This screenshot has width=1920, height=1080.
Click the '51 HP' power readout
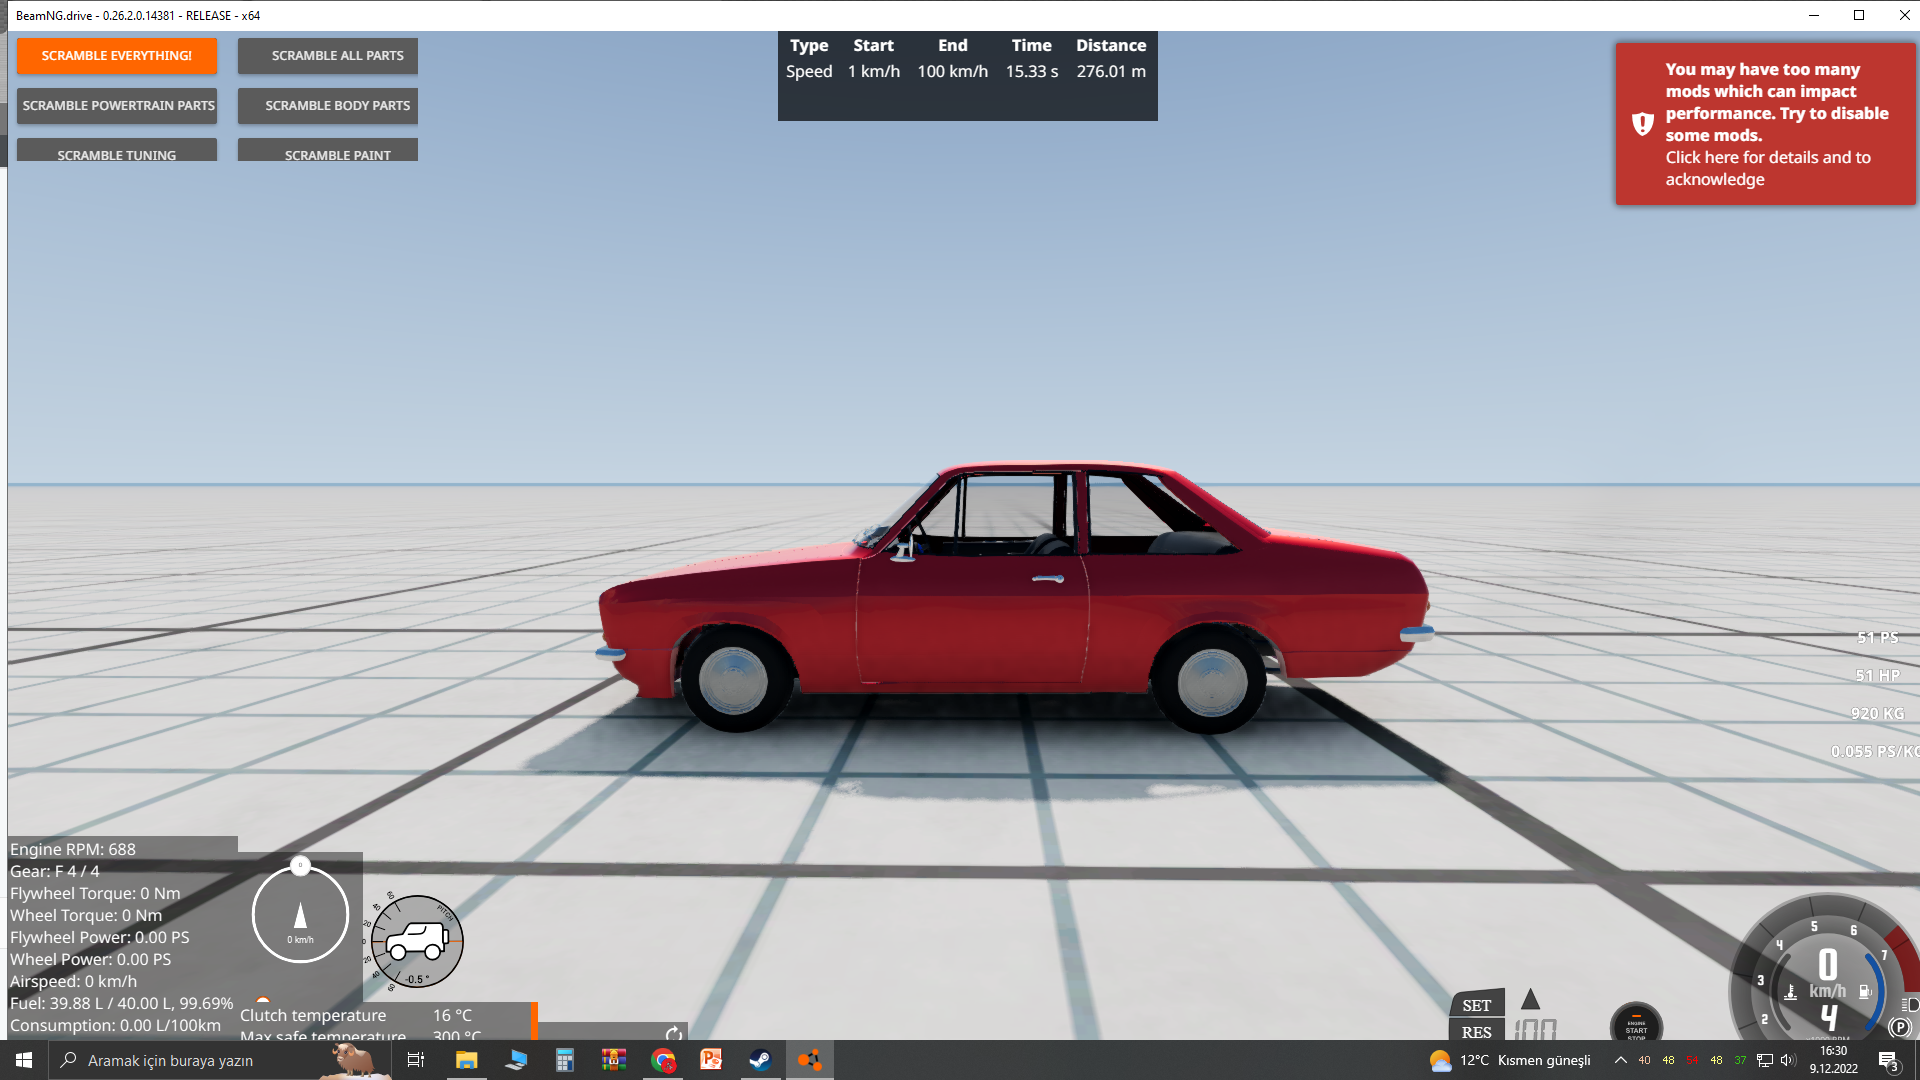(x=1877, y=676)
